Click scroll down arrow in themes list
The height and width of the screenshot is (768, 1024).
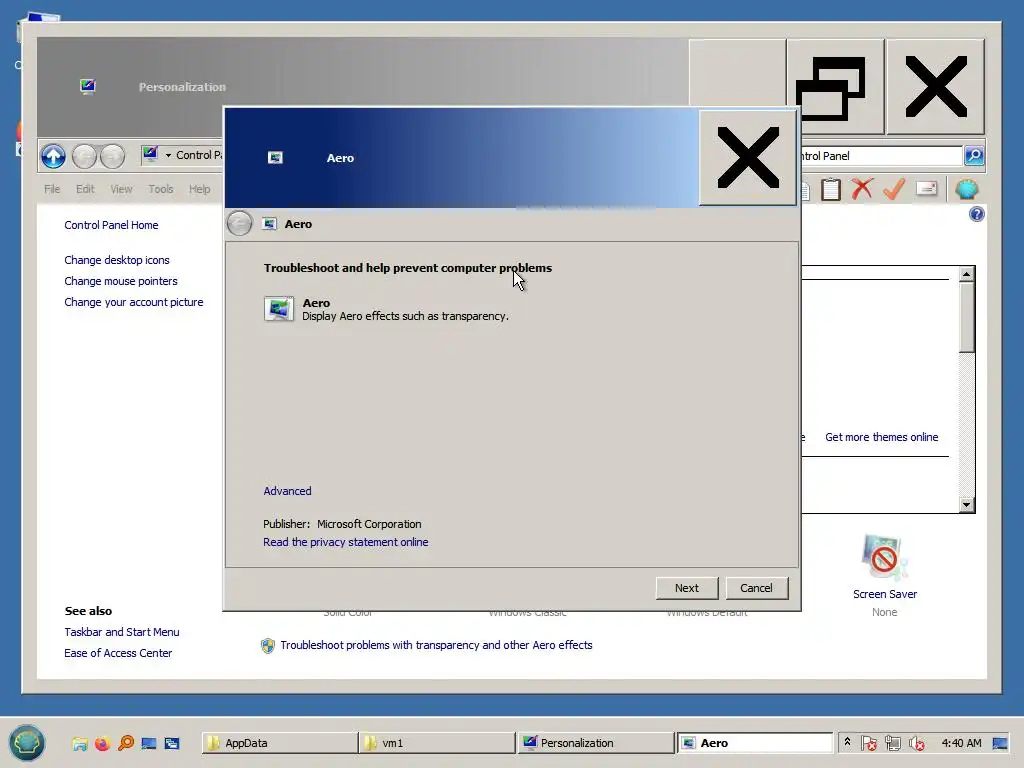pyautogui.click(x=967, y=504)
